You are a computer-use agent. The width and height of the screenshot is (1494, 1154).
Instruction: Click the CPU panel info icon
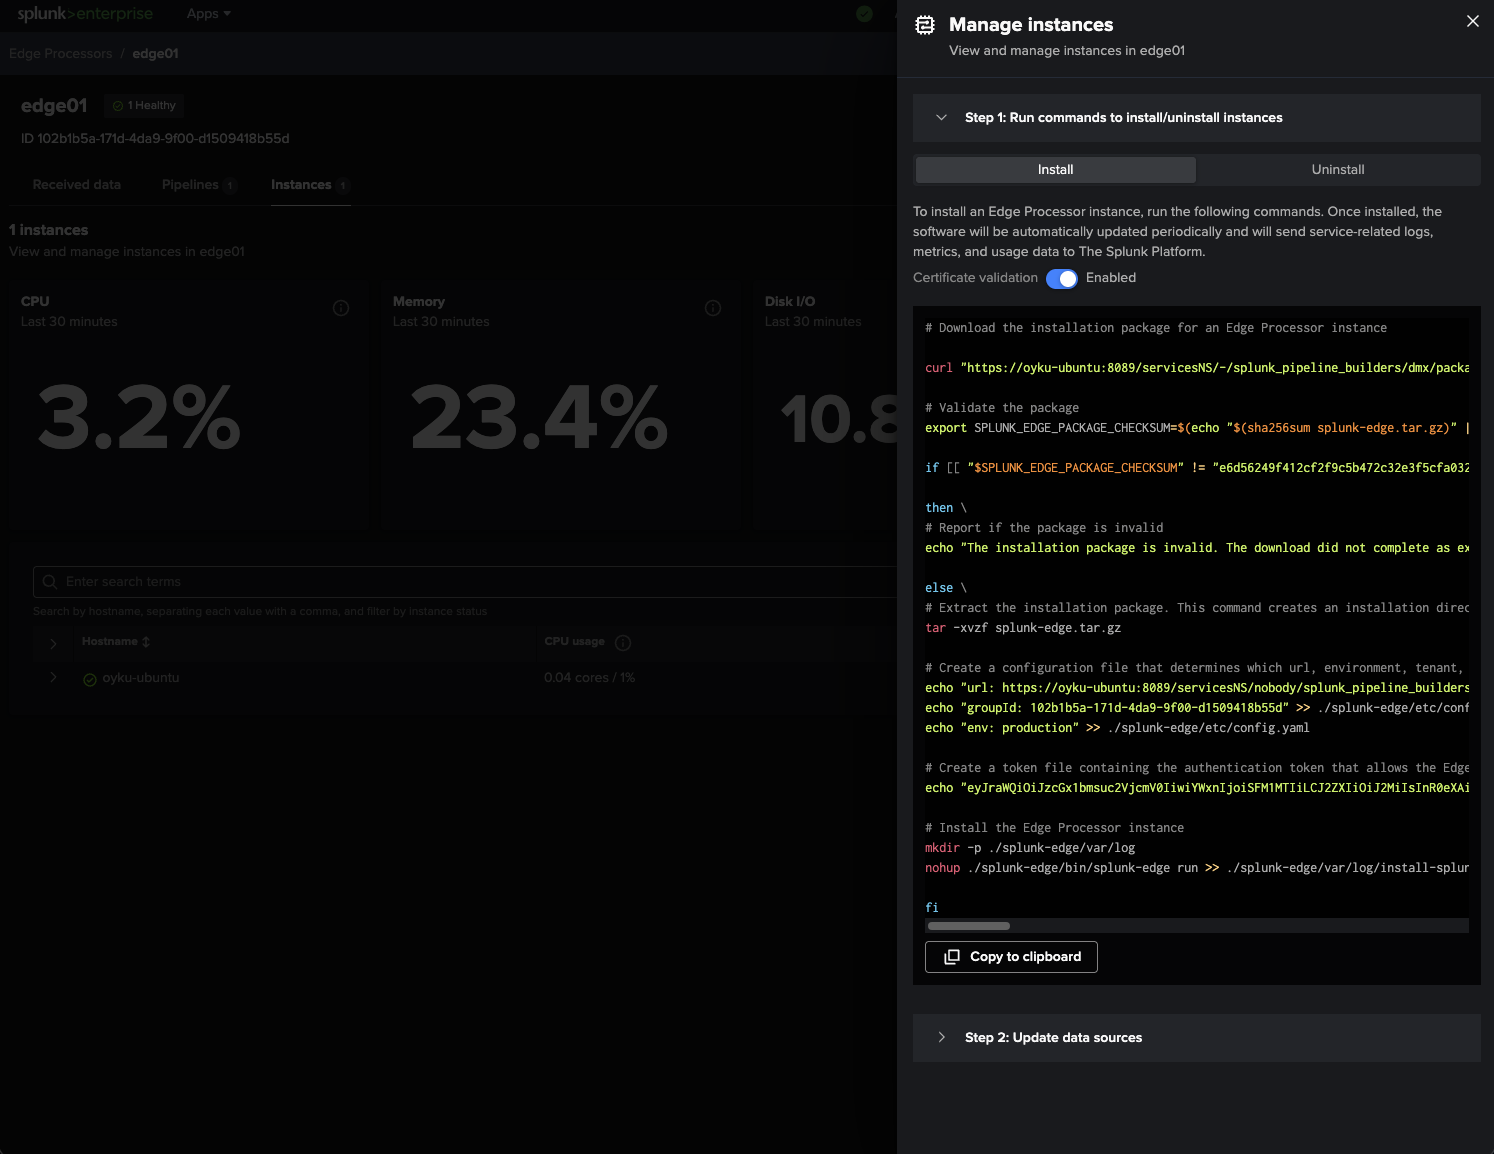[341, 308]
